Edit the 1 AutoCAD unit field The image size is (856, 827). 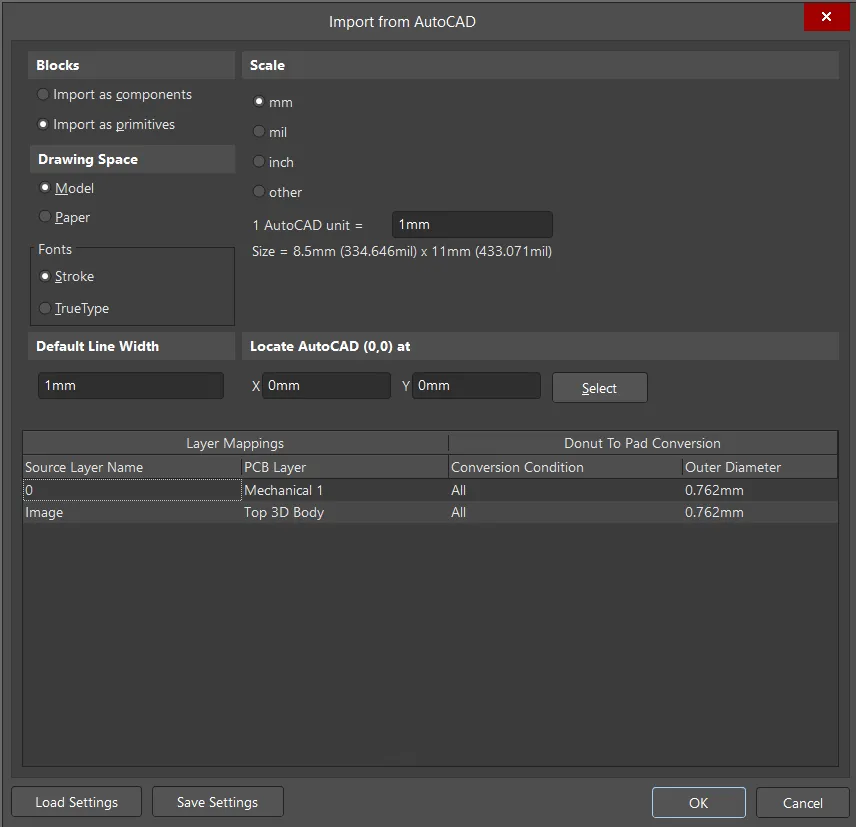click(472, 224)
